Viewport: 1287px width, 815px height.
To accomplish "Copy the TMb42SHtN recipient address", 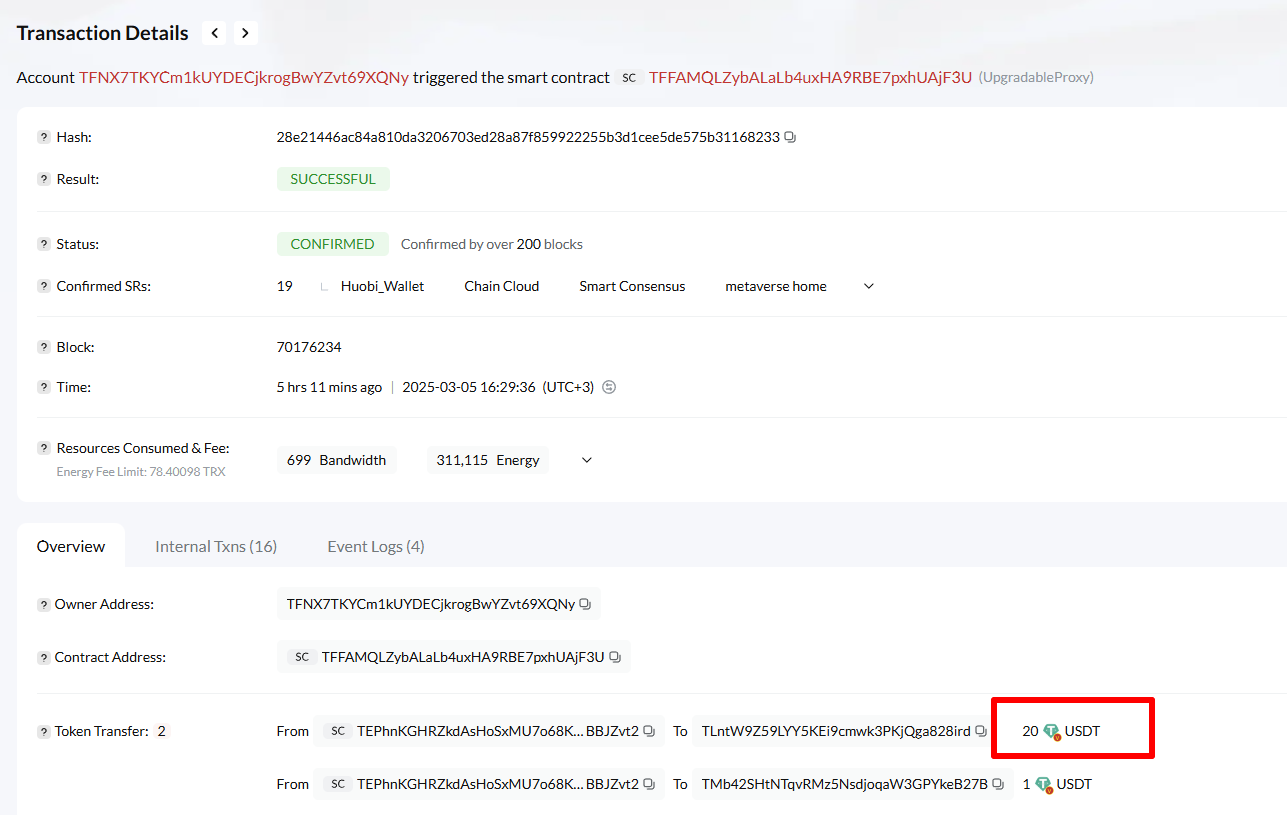I will (x=998, y=784).
